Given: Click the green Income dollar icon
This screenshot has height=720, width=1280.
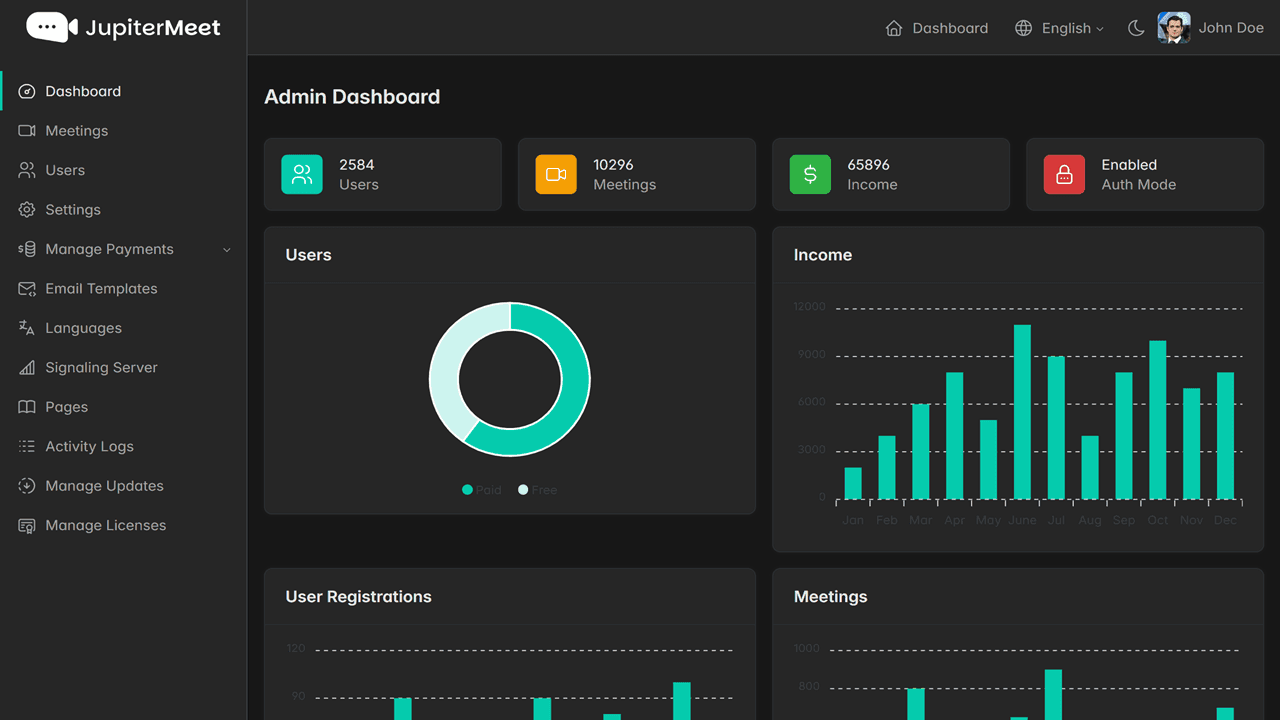Looking at the screenshot, I should pos(810,174).
